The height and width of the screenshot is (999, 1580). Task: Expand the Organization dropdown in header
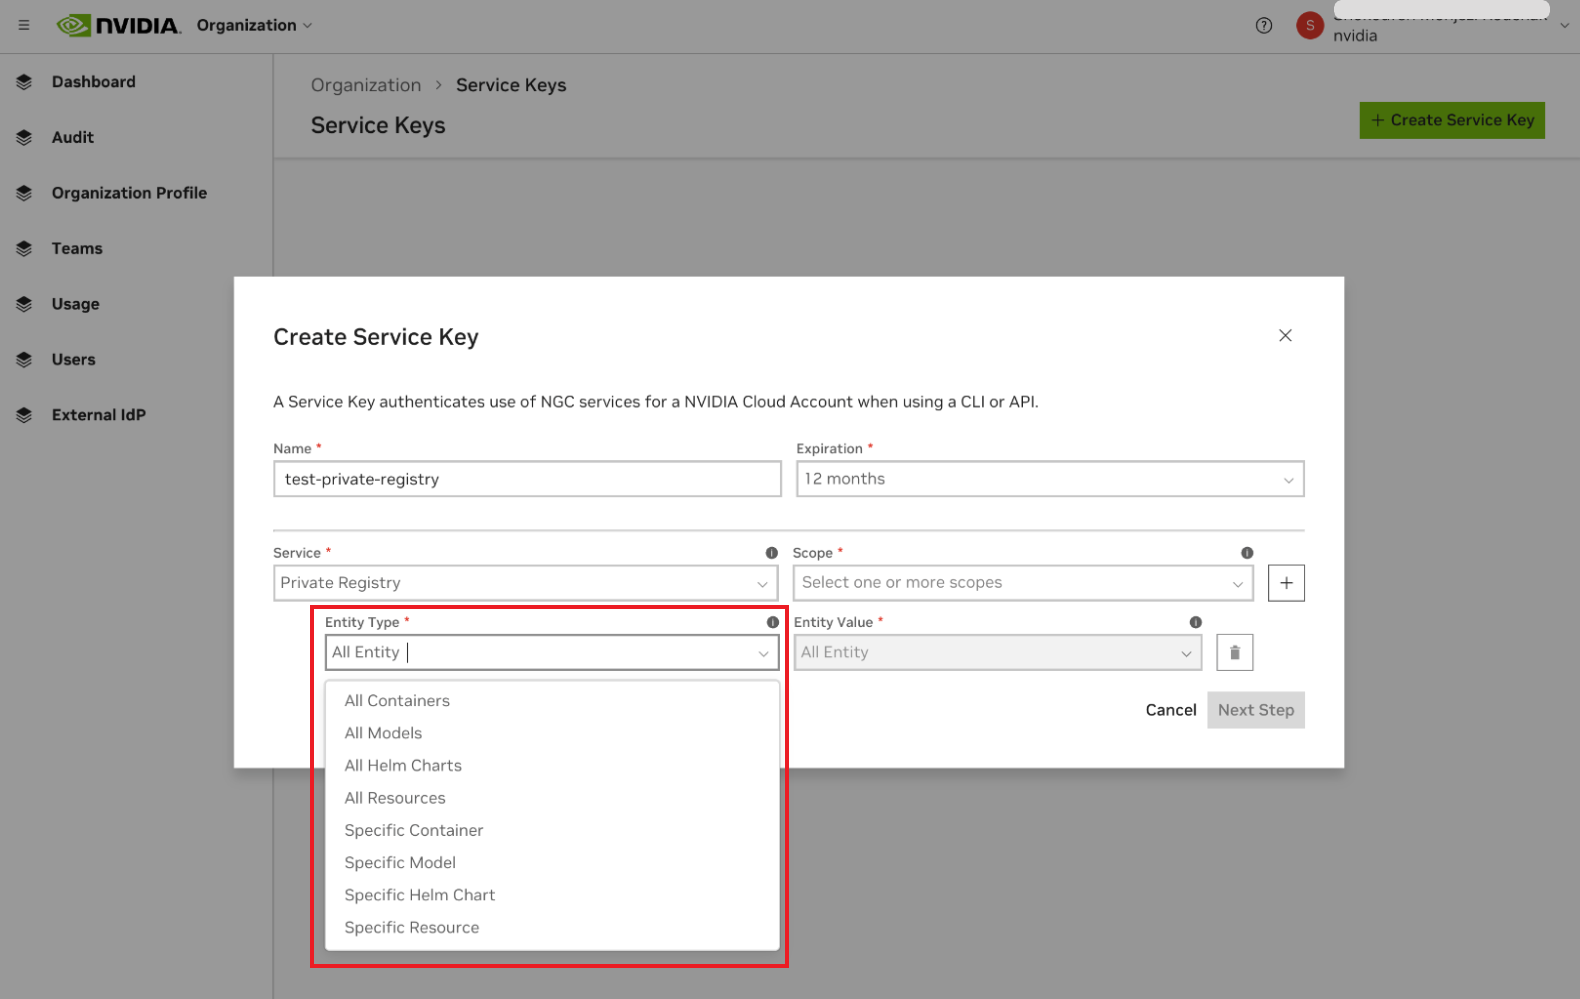point(254,25)
